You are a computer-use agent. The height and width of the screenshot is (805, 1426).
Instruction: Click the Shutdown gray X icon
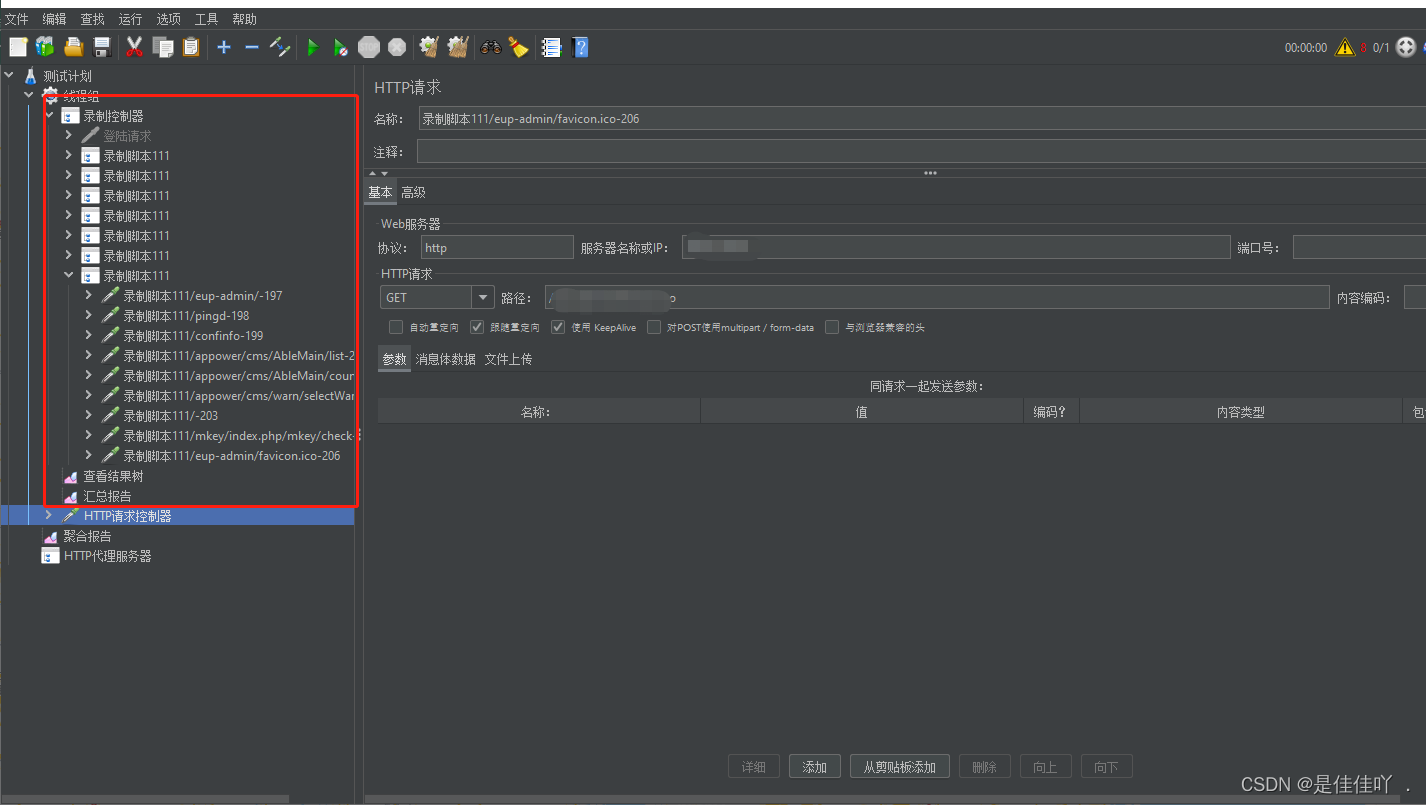[x=397, y=47]
